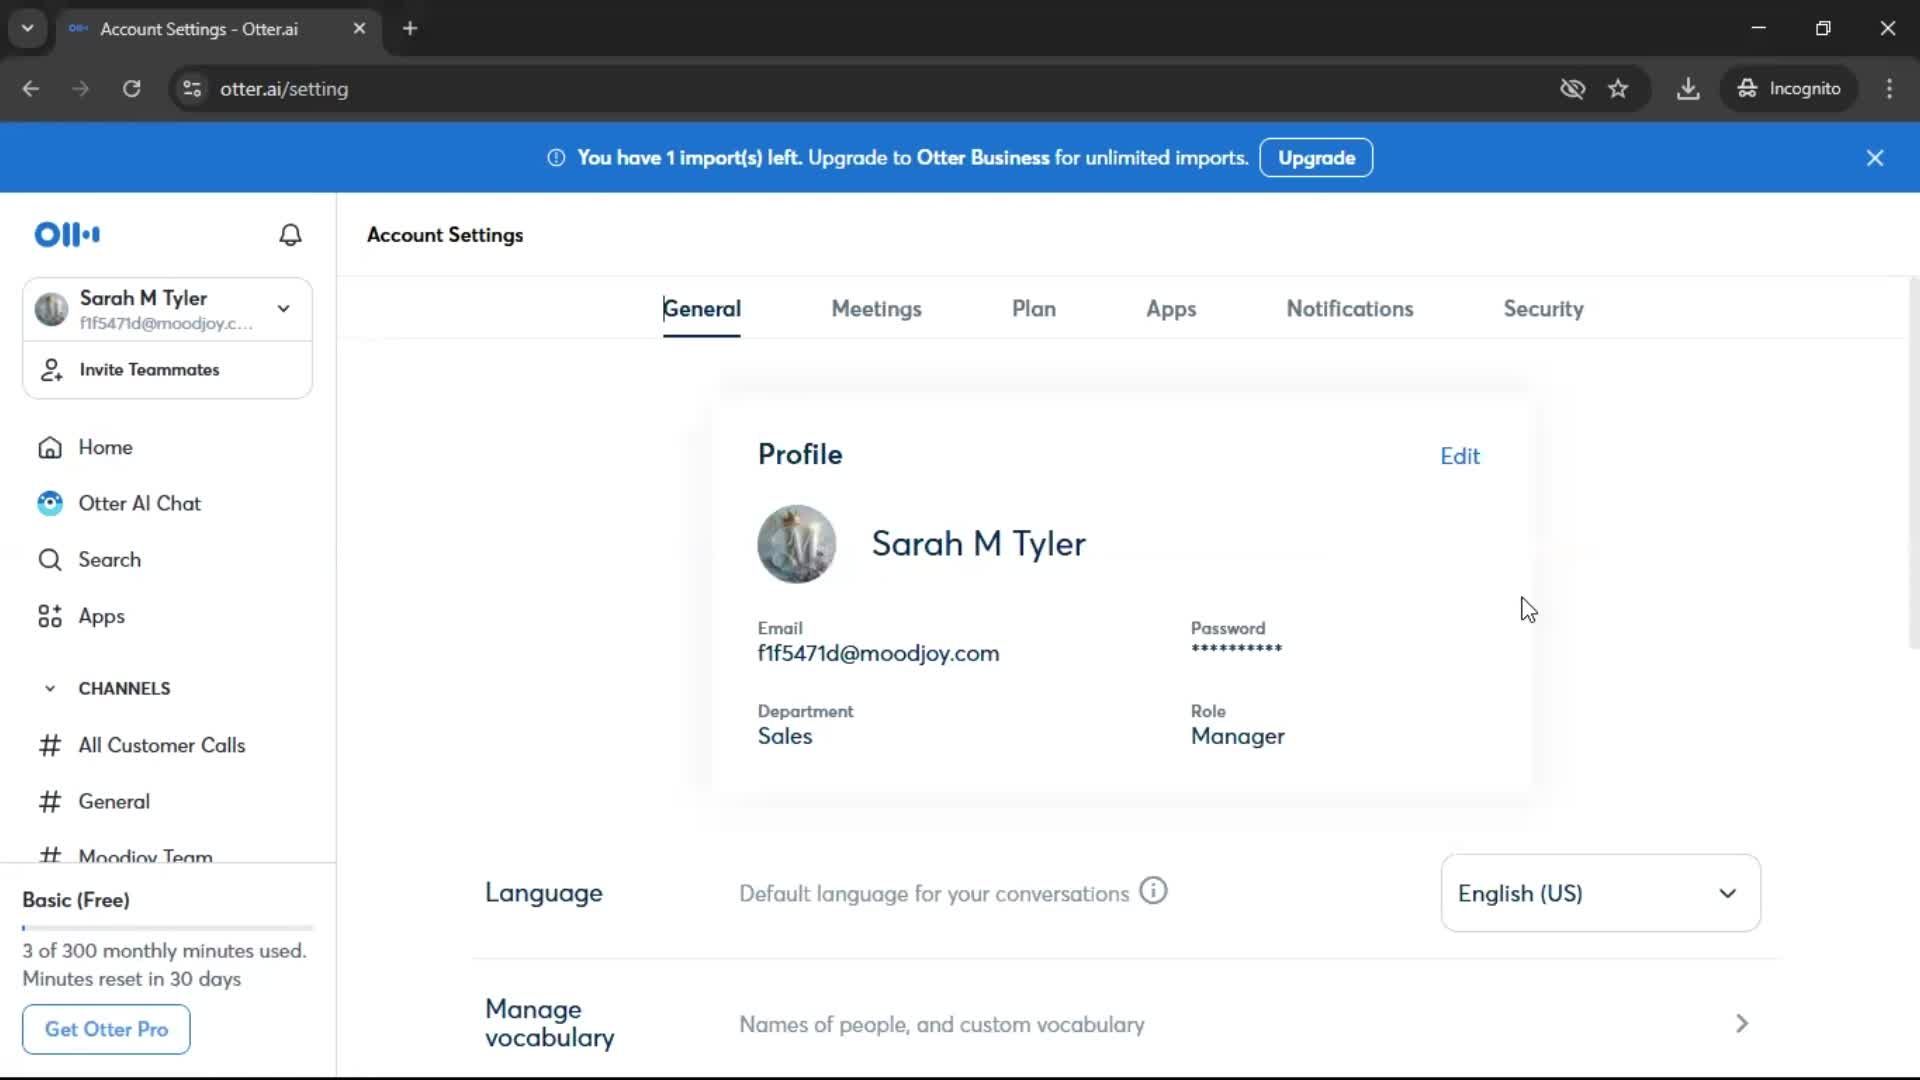Reload the page
Screen dimensions: 1920x1080
(x=131, y=89)
